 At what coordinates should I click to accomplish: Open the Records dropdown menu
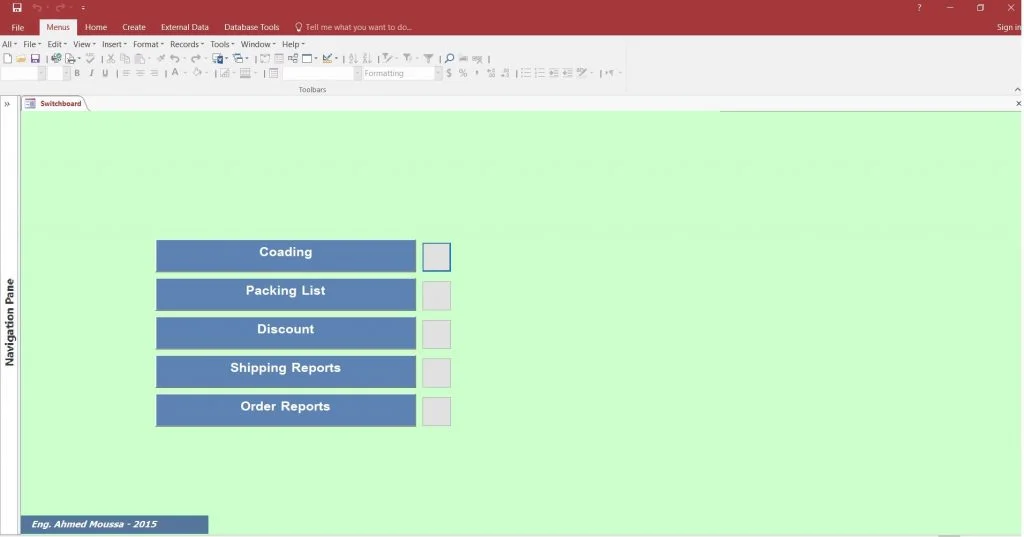tap(186, 44)
